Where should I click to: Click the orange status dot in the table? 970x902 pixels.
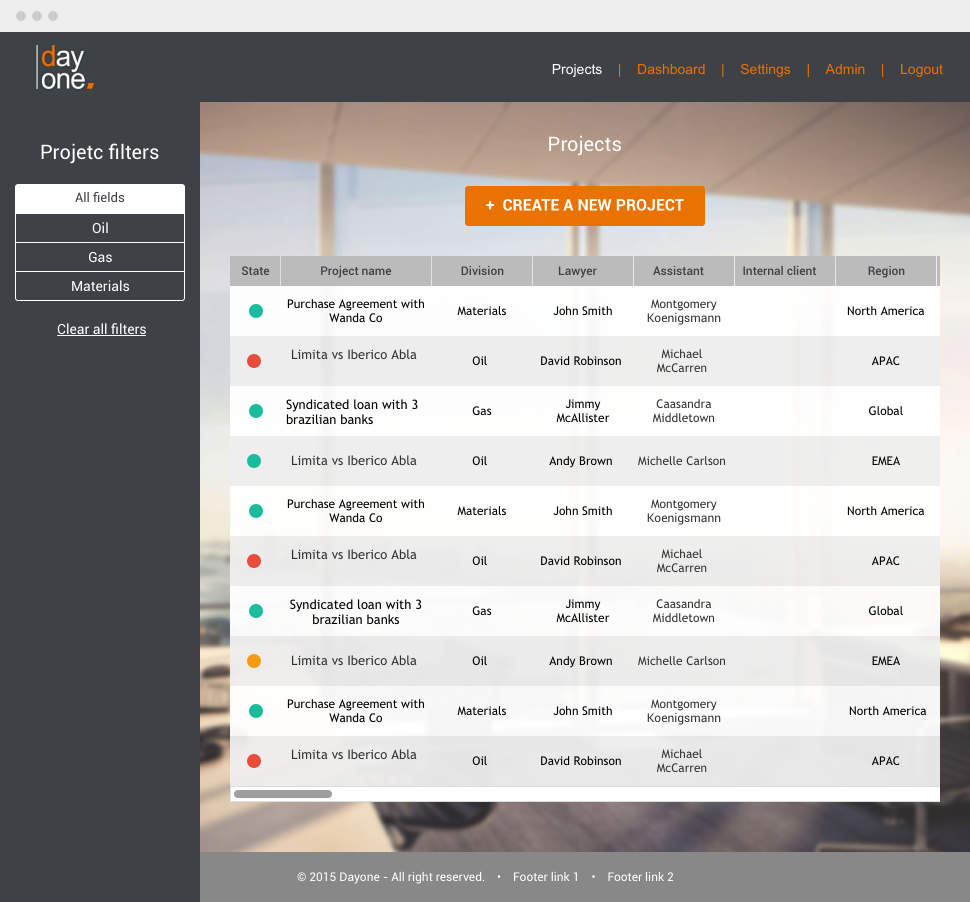coord(254,661)
